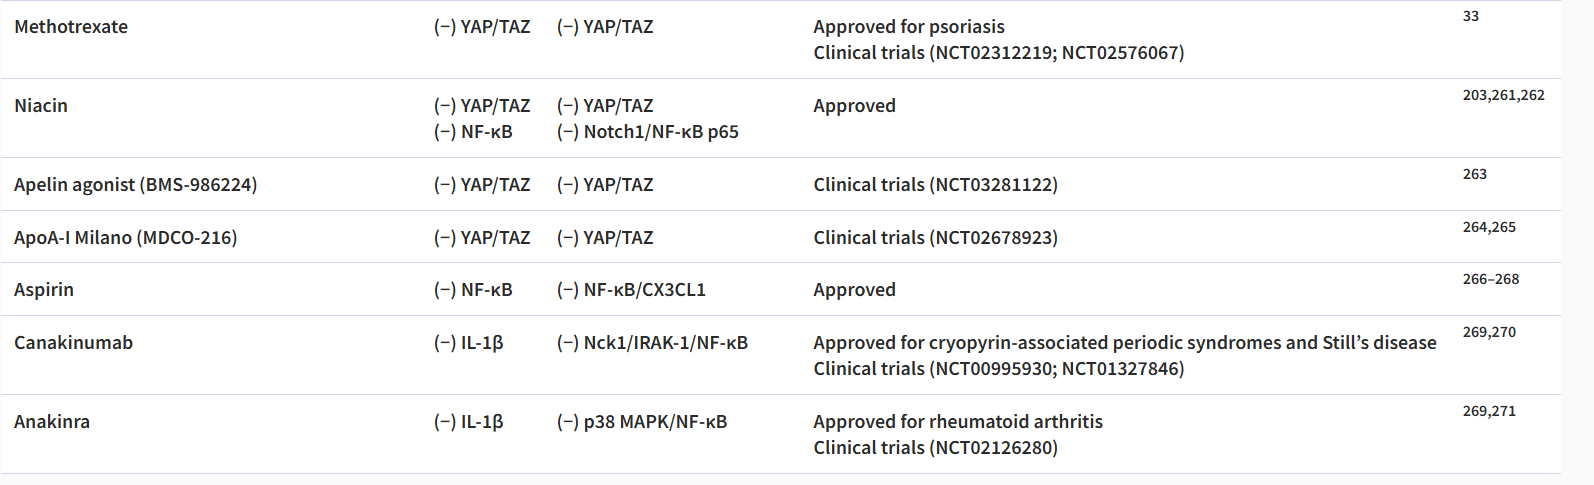Open the NCT03281122 clinical trial
1594x485 pixels.
coord(993,185)
